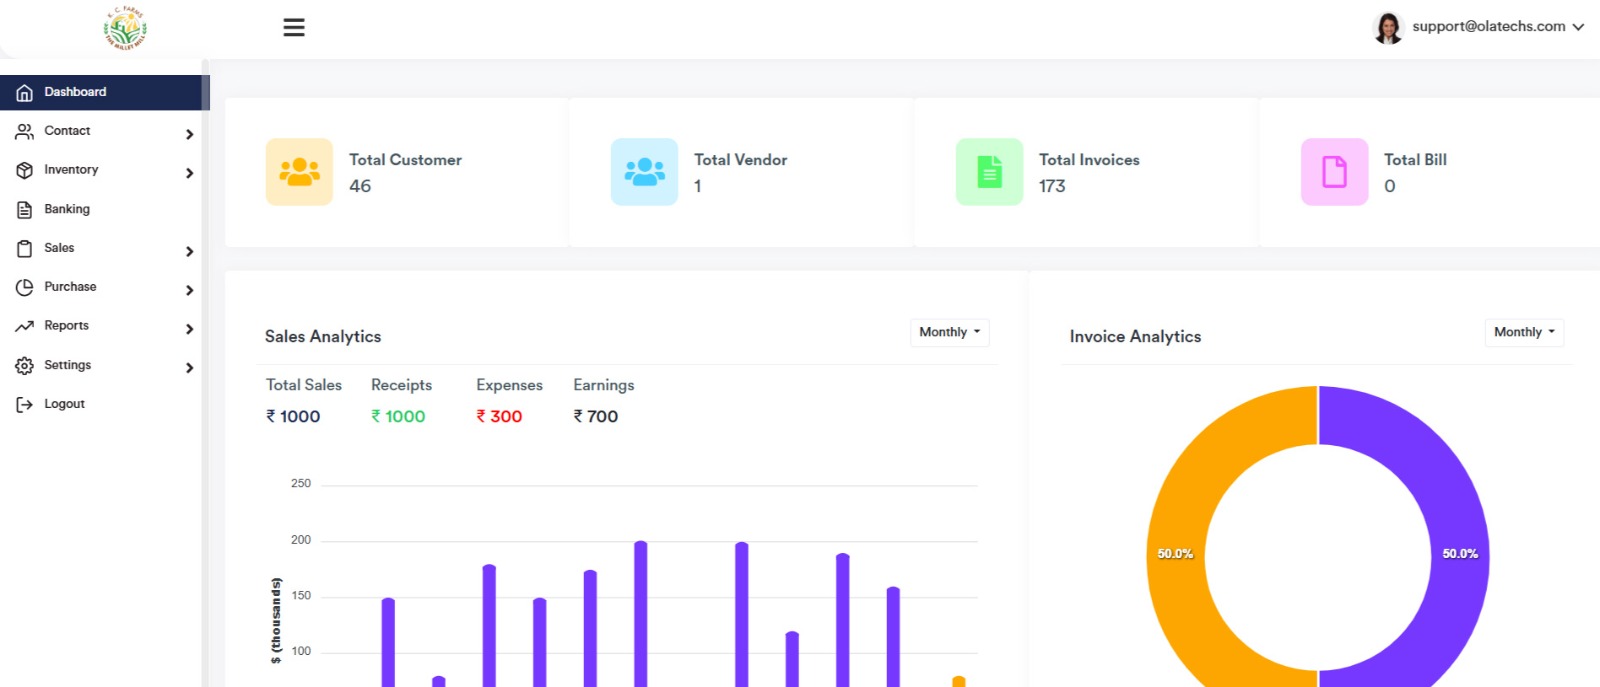Click the red Expenses ₹ 300 value
Viewport: 1600px width, 687px height.
(x=499, y=416)
